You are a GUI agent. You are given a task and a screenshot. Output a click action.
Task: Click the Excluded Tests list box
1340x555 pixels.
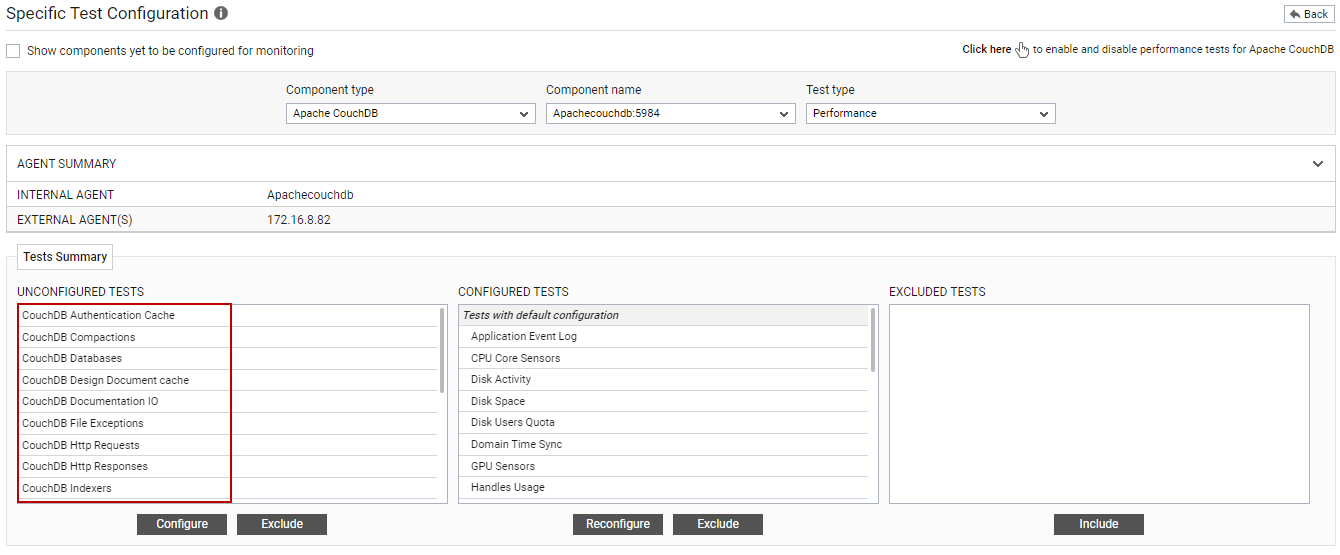tap(1099, 404)
